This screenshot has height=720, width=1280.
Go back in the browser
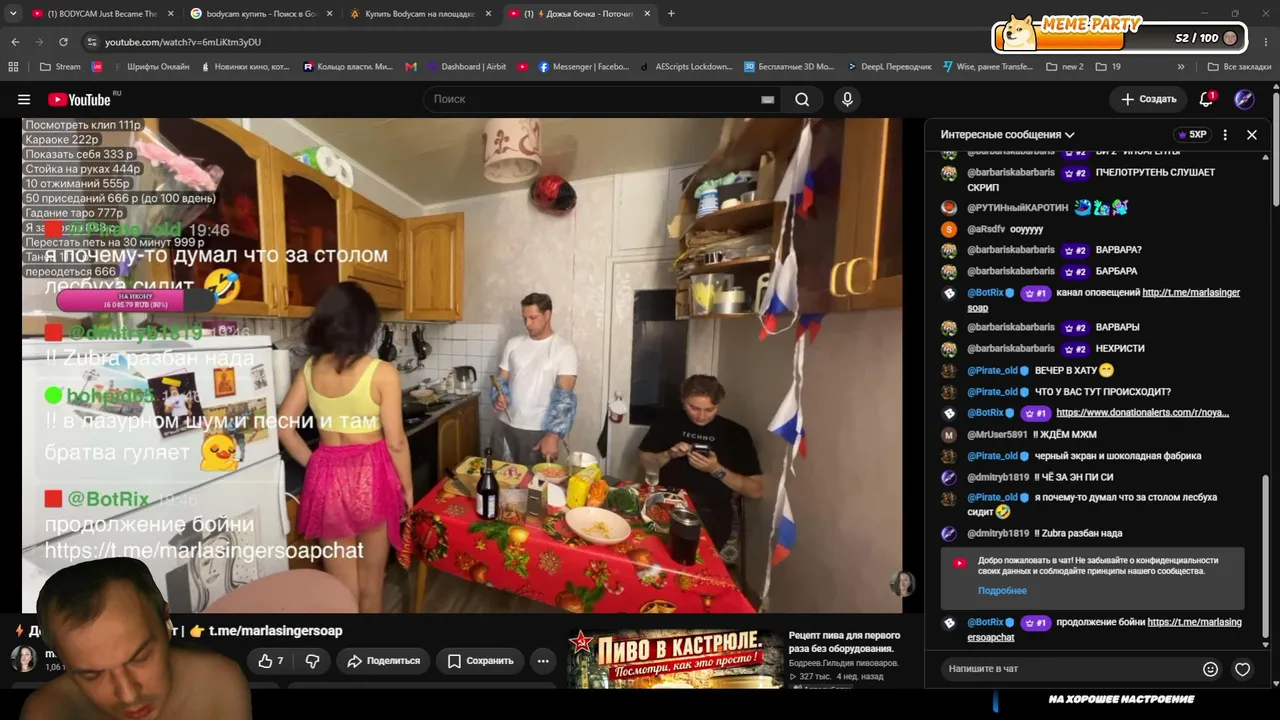[15, 42]
